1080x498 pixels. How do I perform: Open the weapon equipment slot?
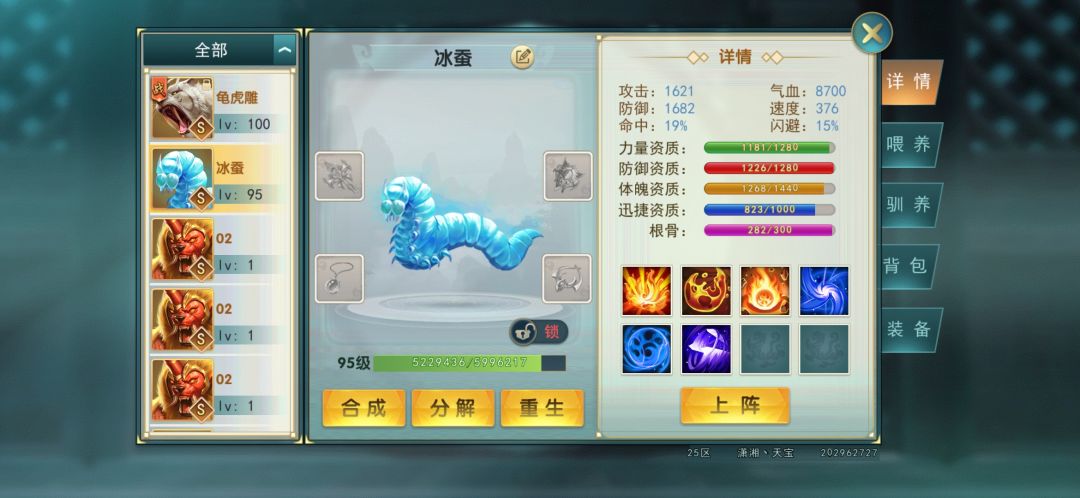(x=340, y=176)
